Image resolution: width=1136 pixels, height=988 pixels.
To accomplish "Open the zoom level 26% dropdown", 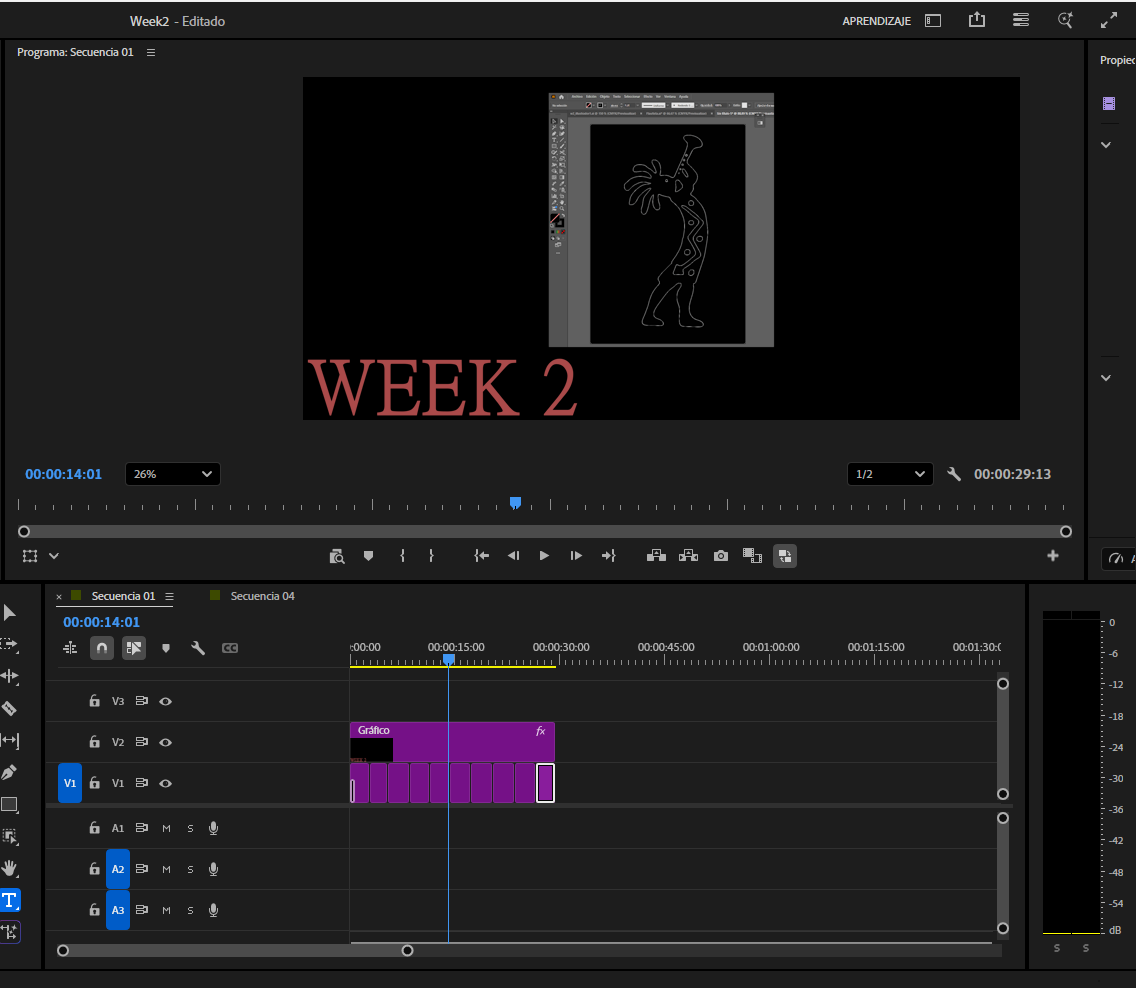I will [172, 474].
